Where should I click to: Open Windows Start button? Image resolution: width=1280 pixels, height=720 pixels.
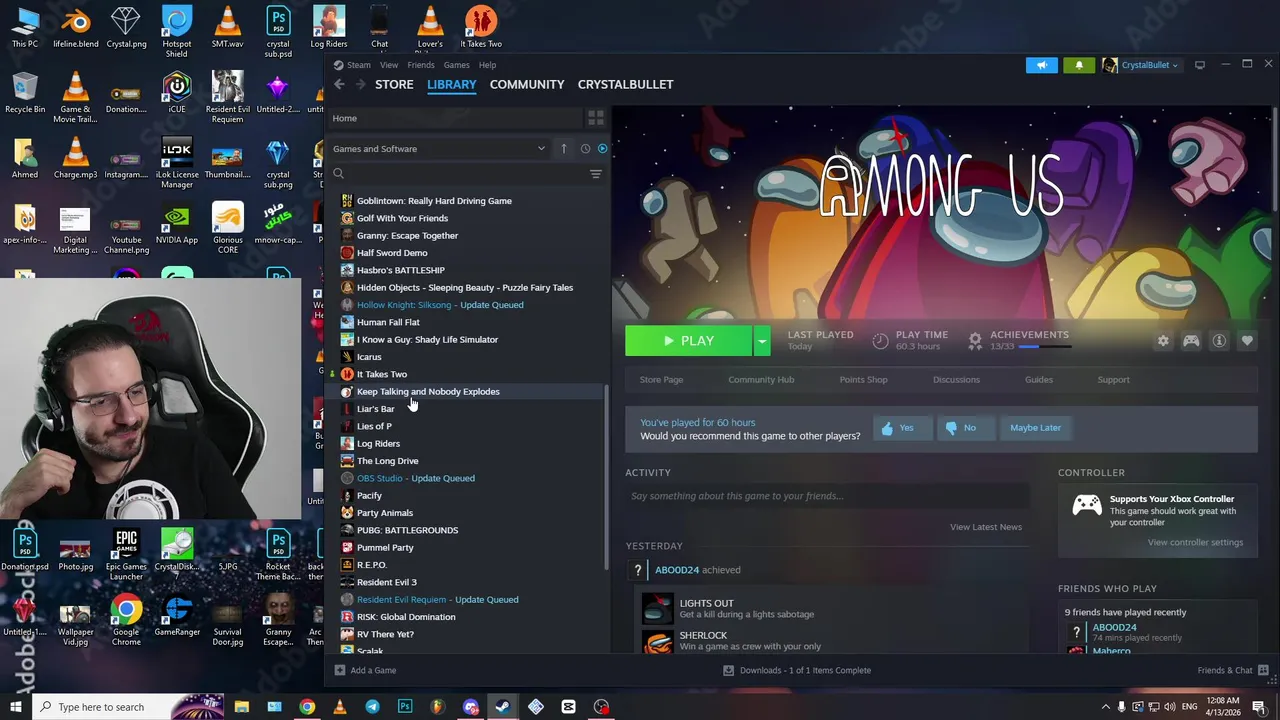point(15,707)
